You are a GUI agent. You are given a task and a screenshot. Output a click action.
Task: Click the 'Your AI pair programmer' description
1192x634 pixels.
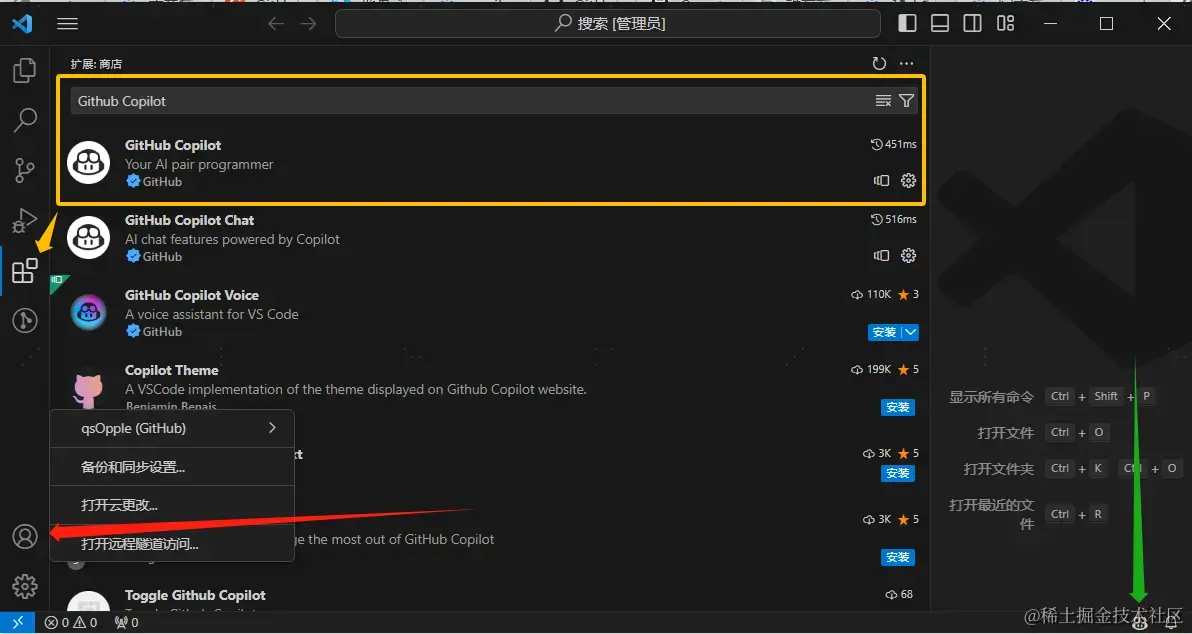pyautogui.click(x=199, y=164)
